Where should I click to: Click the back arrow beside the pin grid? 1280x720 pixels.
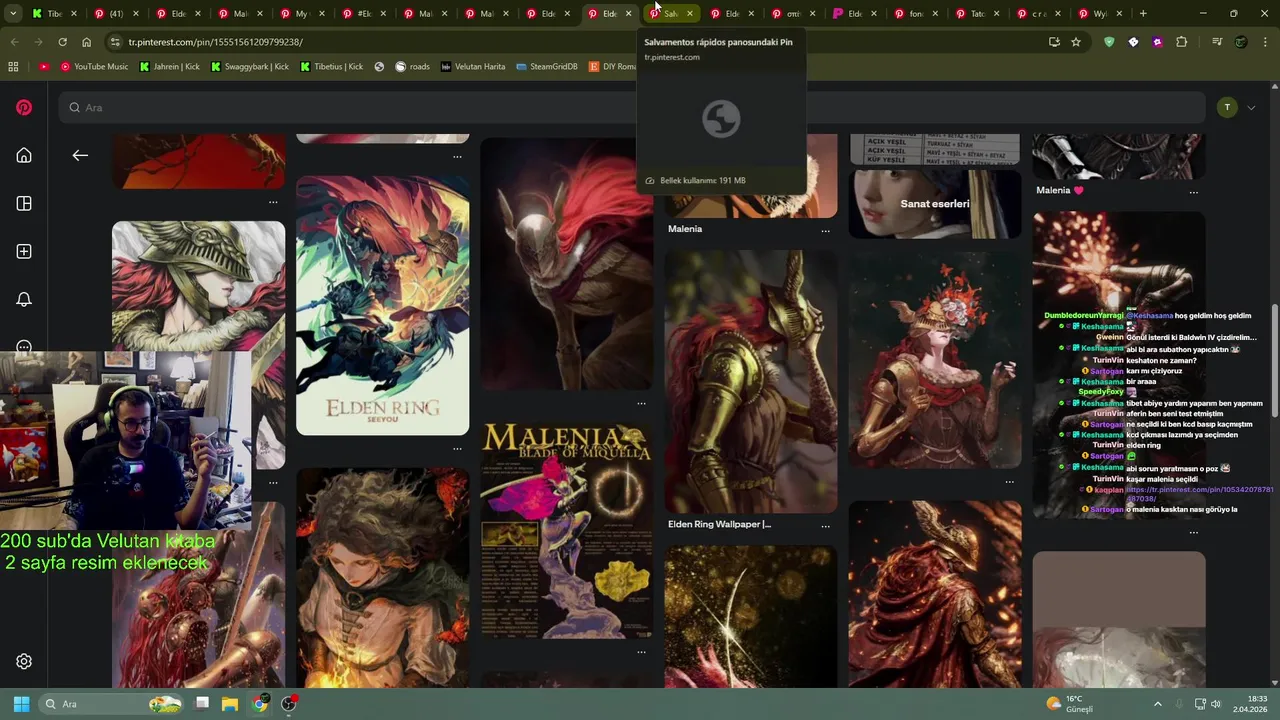tap(80, 155)
